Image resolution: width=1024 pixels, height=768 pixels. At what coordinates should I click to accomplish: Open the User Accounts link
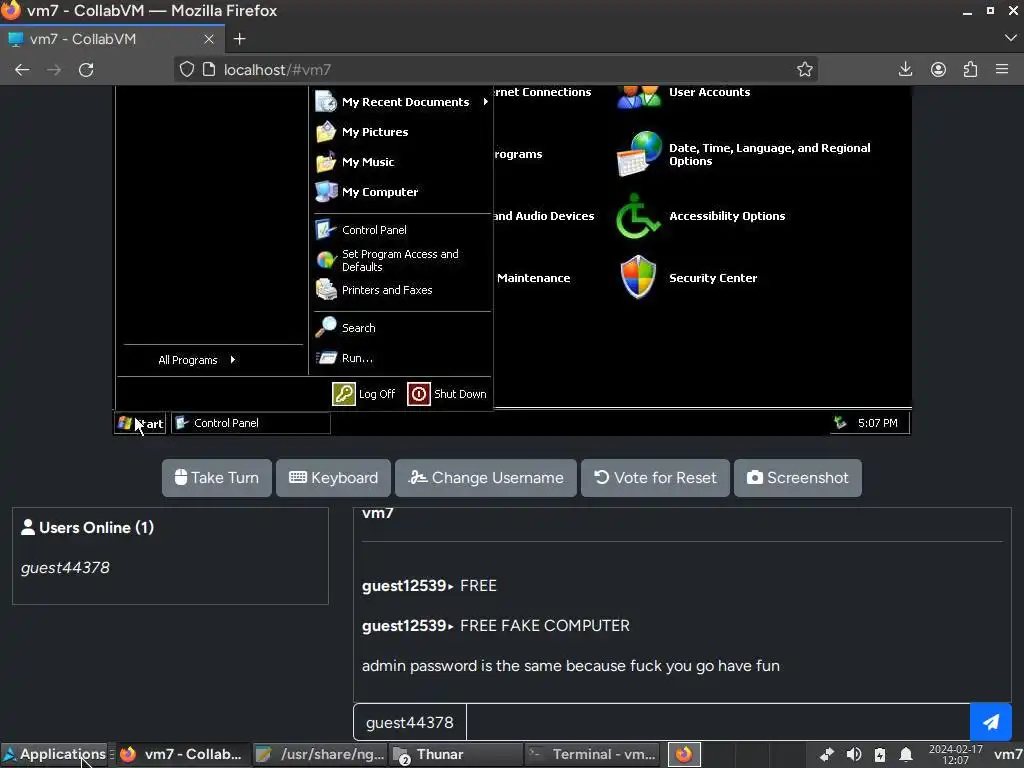point(709,92)
